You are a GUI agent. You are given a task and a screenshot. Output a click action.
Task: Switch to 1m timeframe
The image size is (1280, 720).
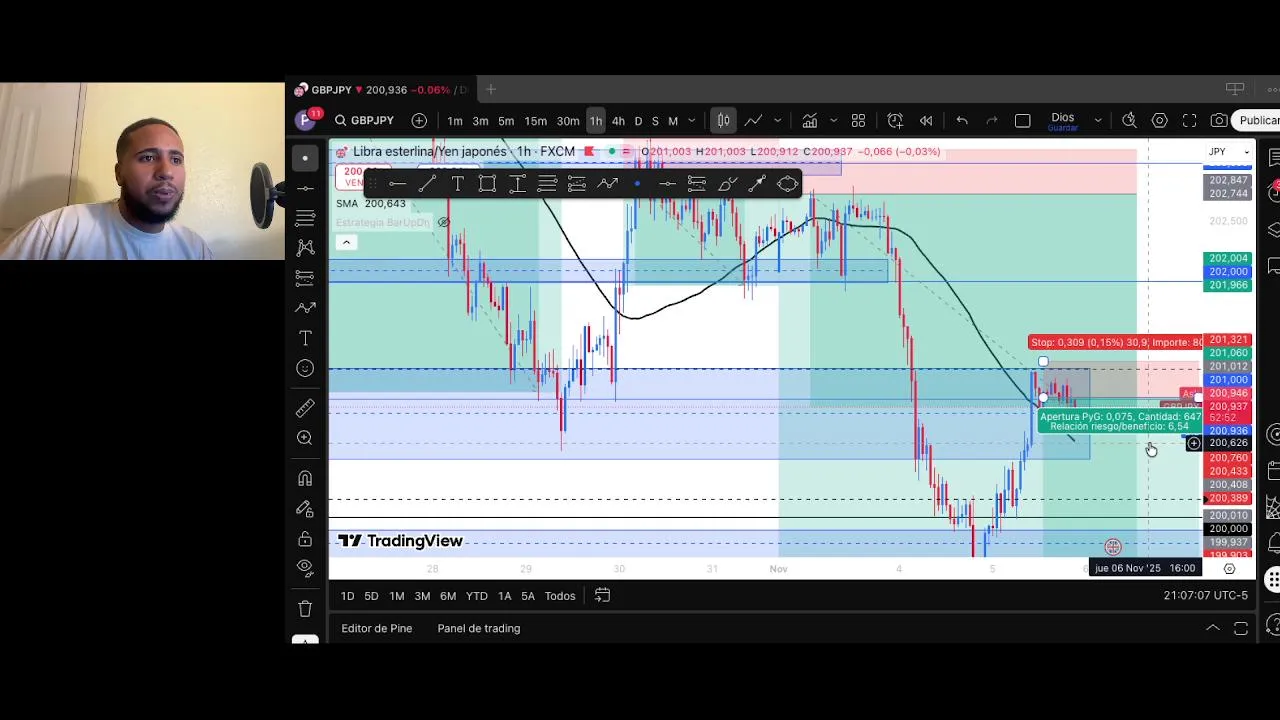pos(455,121)
